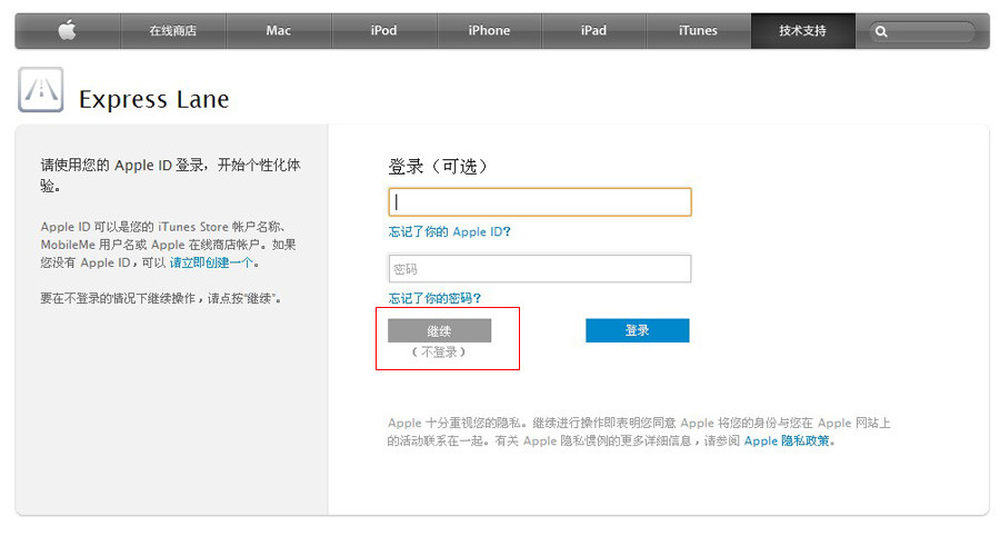Open the iPad navigation tab
This screenshot has height=556, width=1000.
click(x=593, y=31)
